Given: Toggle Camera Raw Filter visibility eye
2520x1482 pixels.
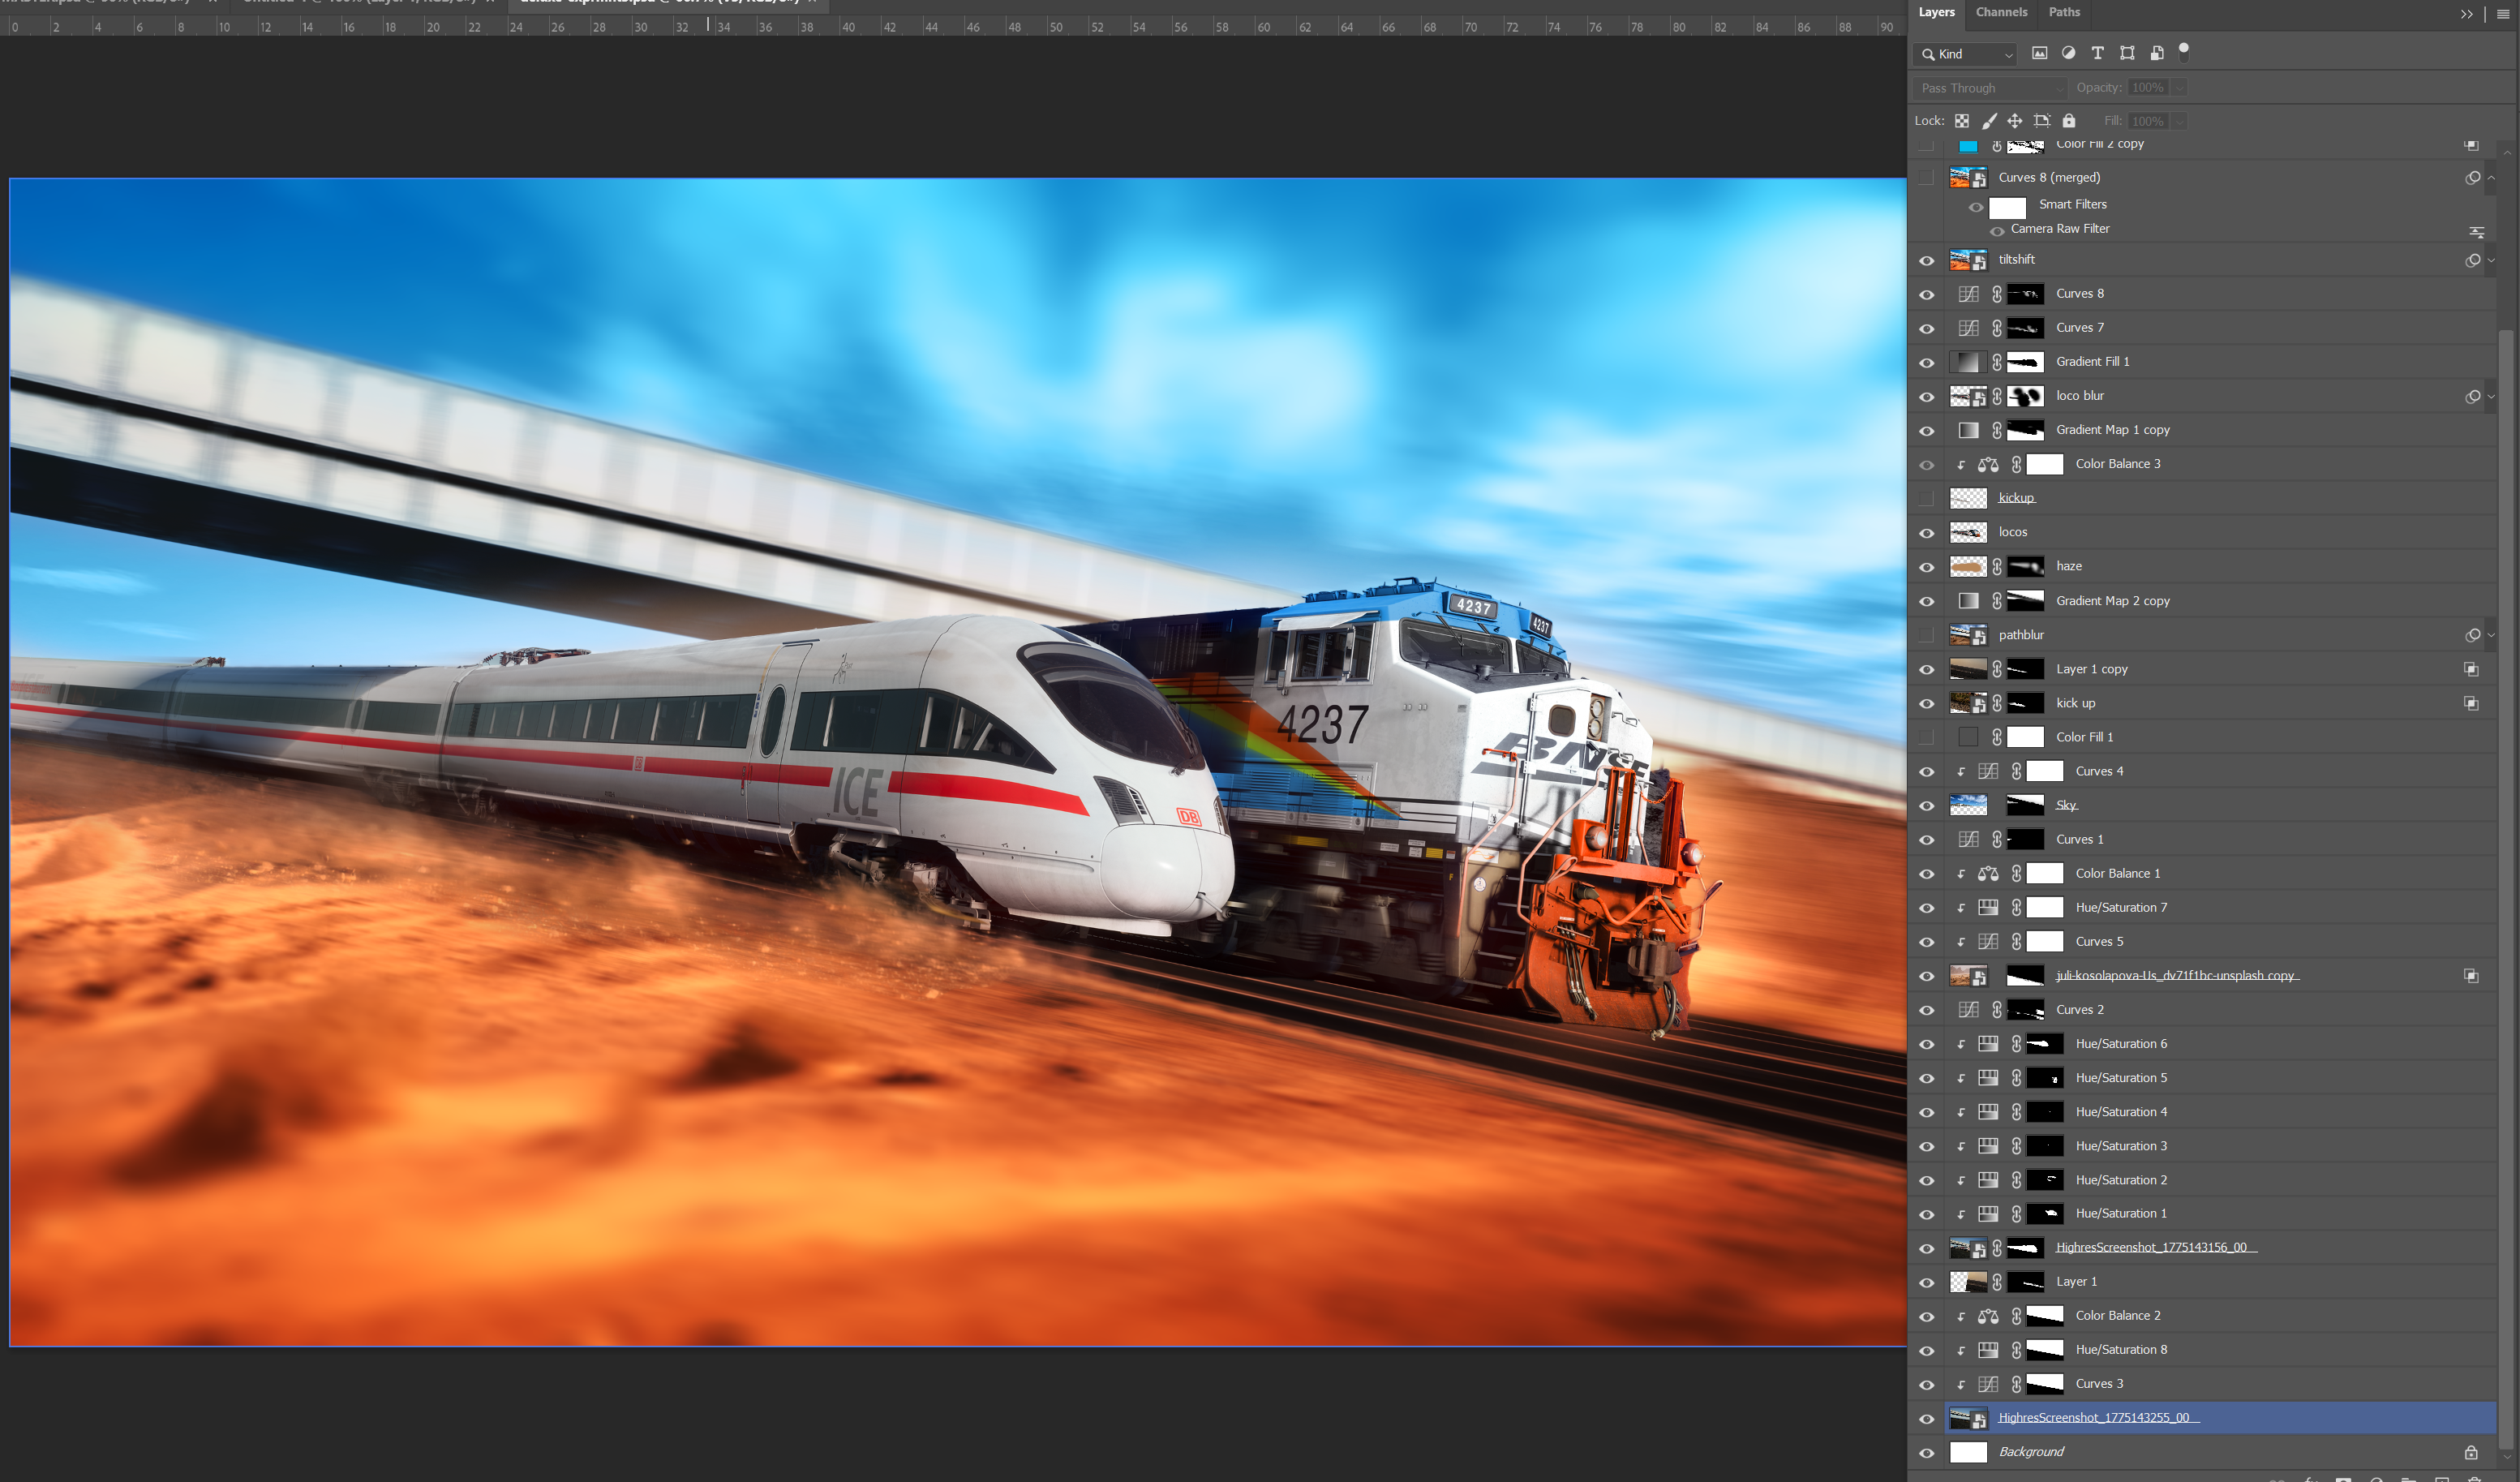Looking at the screenshot, I should (x=1997, y=231).
